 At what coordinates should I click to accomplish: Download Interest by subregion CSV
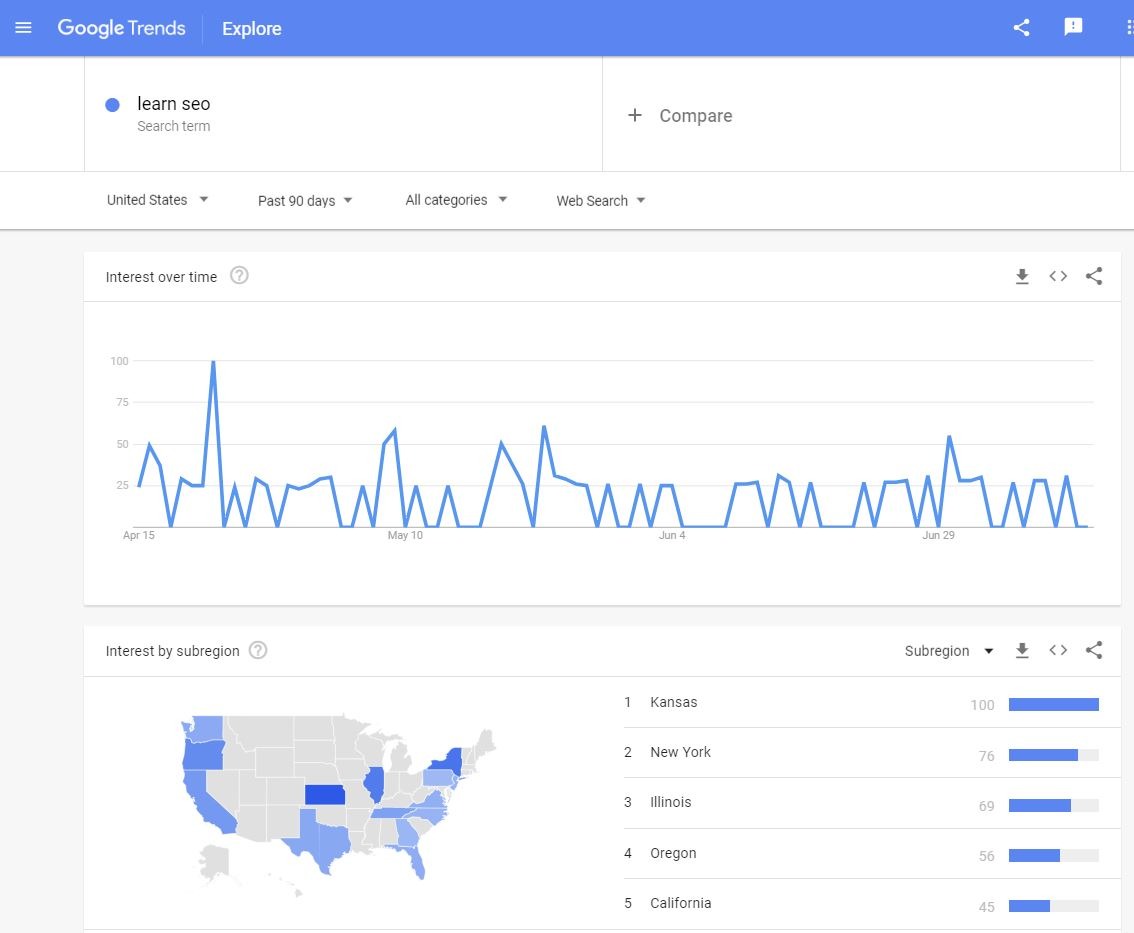coord(1022,650)
